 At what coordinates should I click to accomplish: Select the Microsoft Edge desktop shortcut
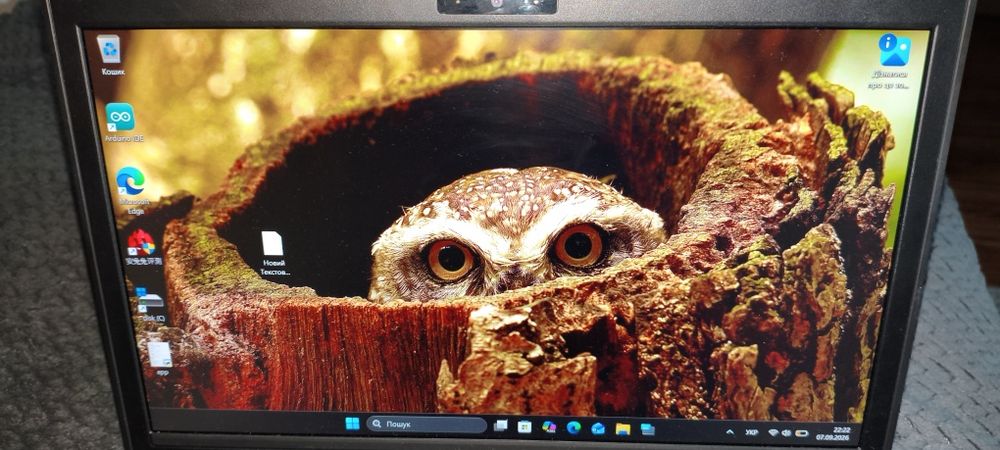(x=131, y=190)
